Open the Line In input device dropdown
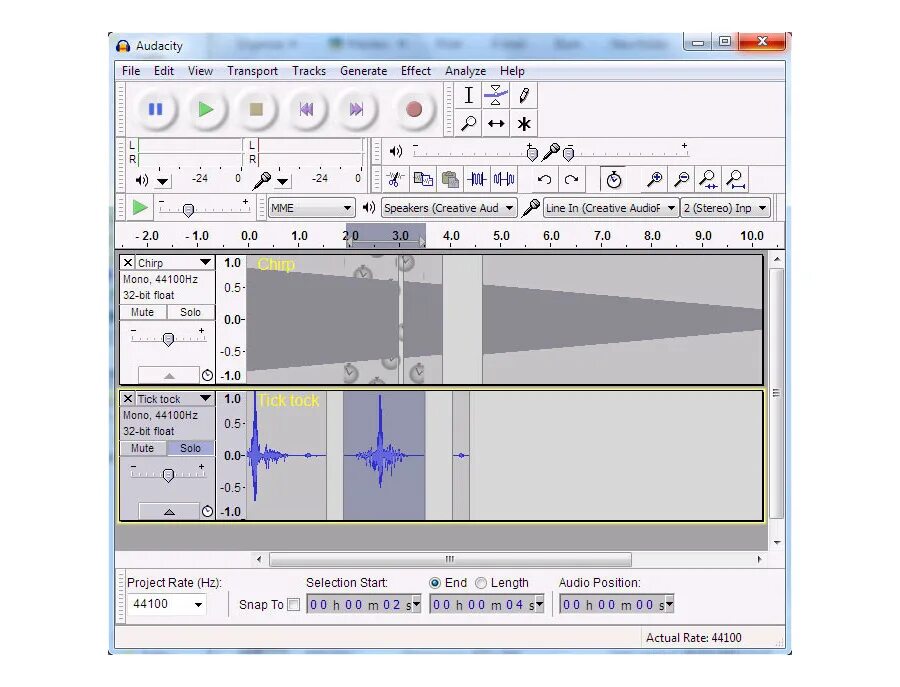 click(610, 208)
